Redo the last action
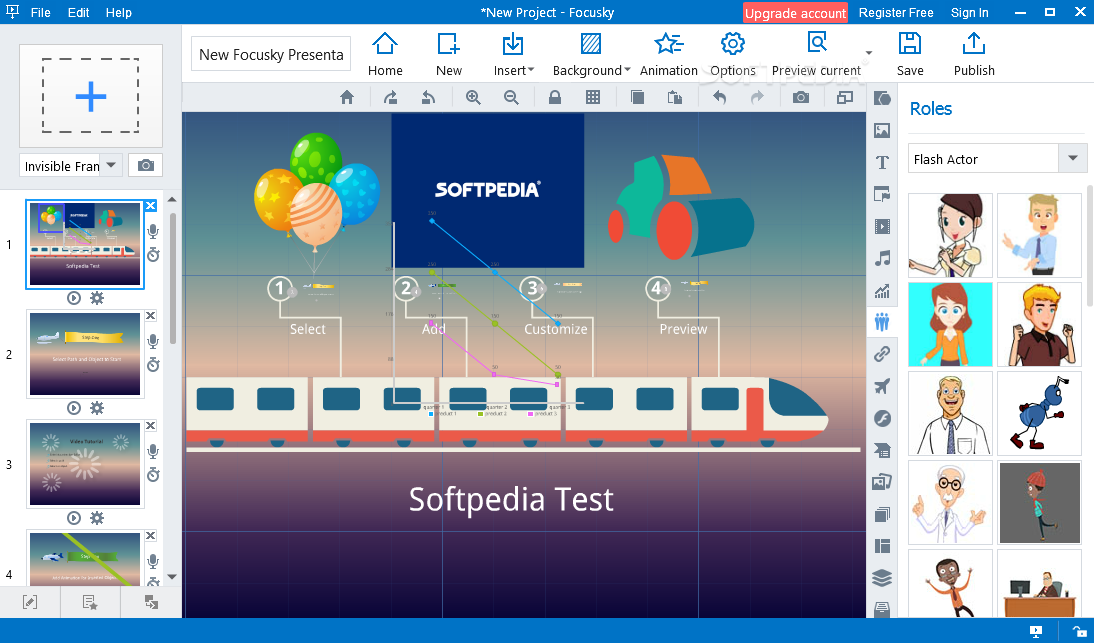 757,98
